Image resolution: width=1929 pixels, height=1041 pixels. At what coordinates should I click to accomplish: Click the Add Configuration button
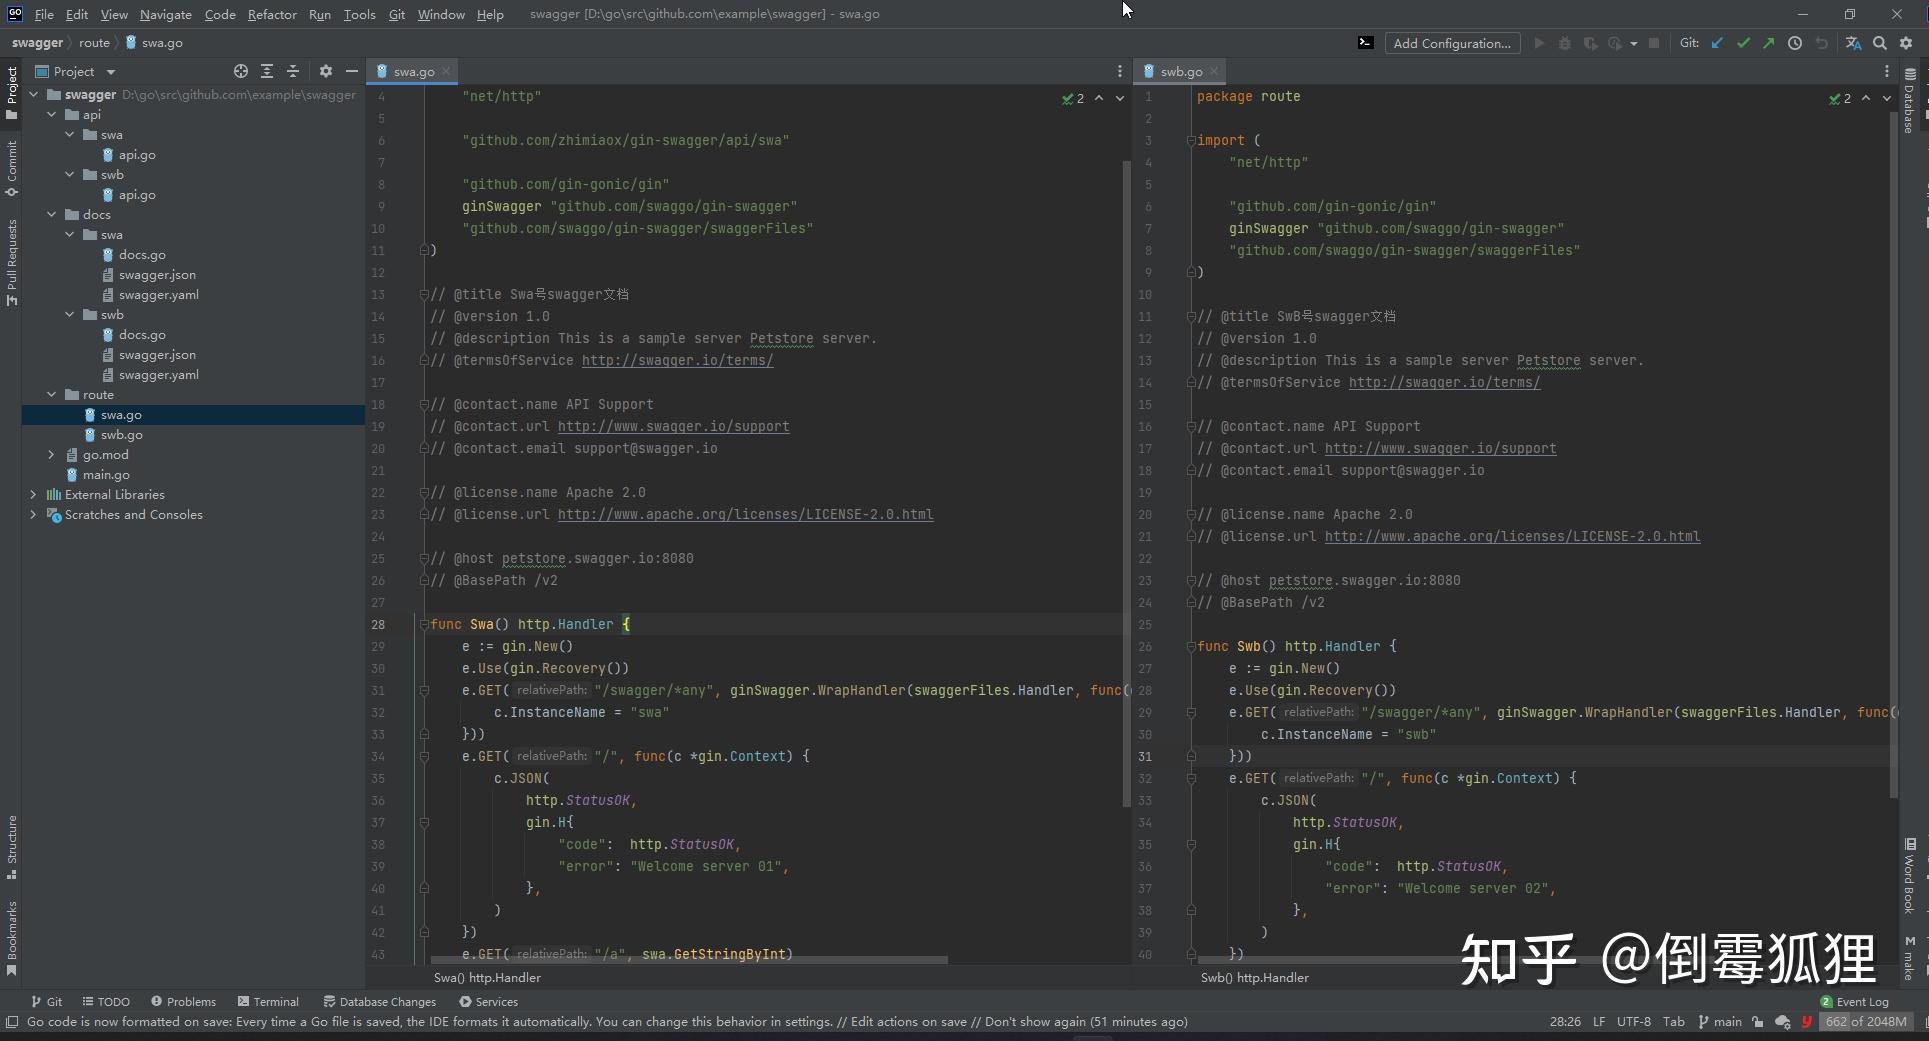[x=1451, y=43]
